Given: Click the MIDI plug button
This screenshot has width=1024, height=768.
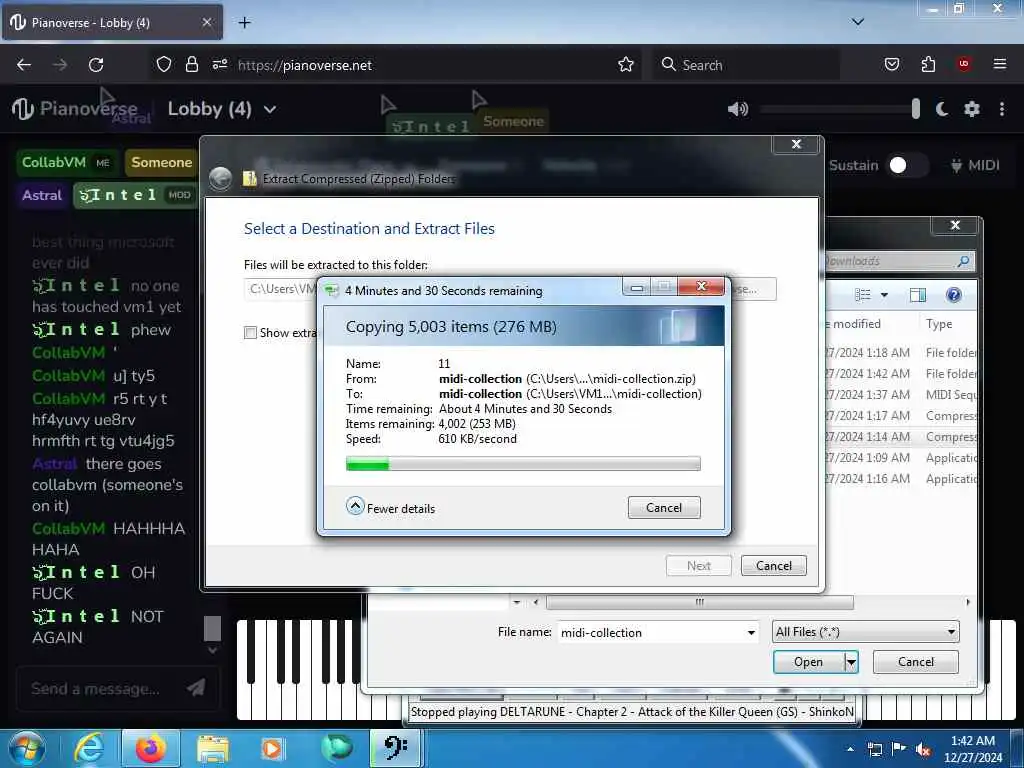Looking at the screenshot, I should tap(975, 165).
